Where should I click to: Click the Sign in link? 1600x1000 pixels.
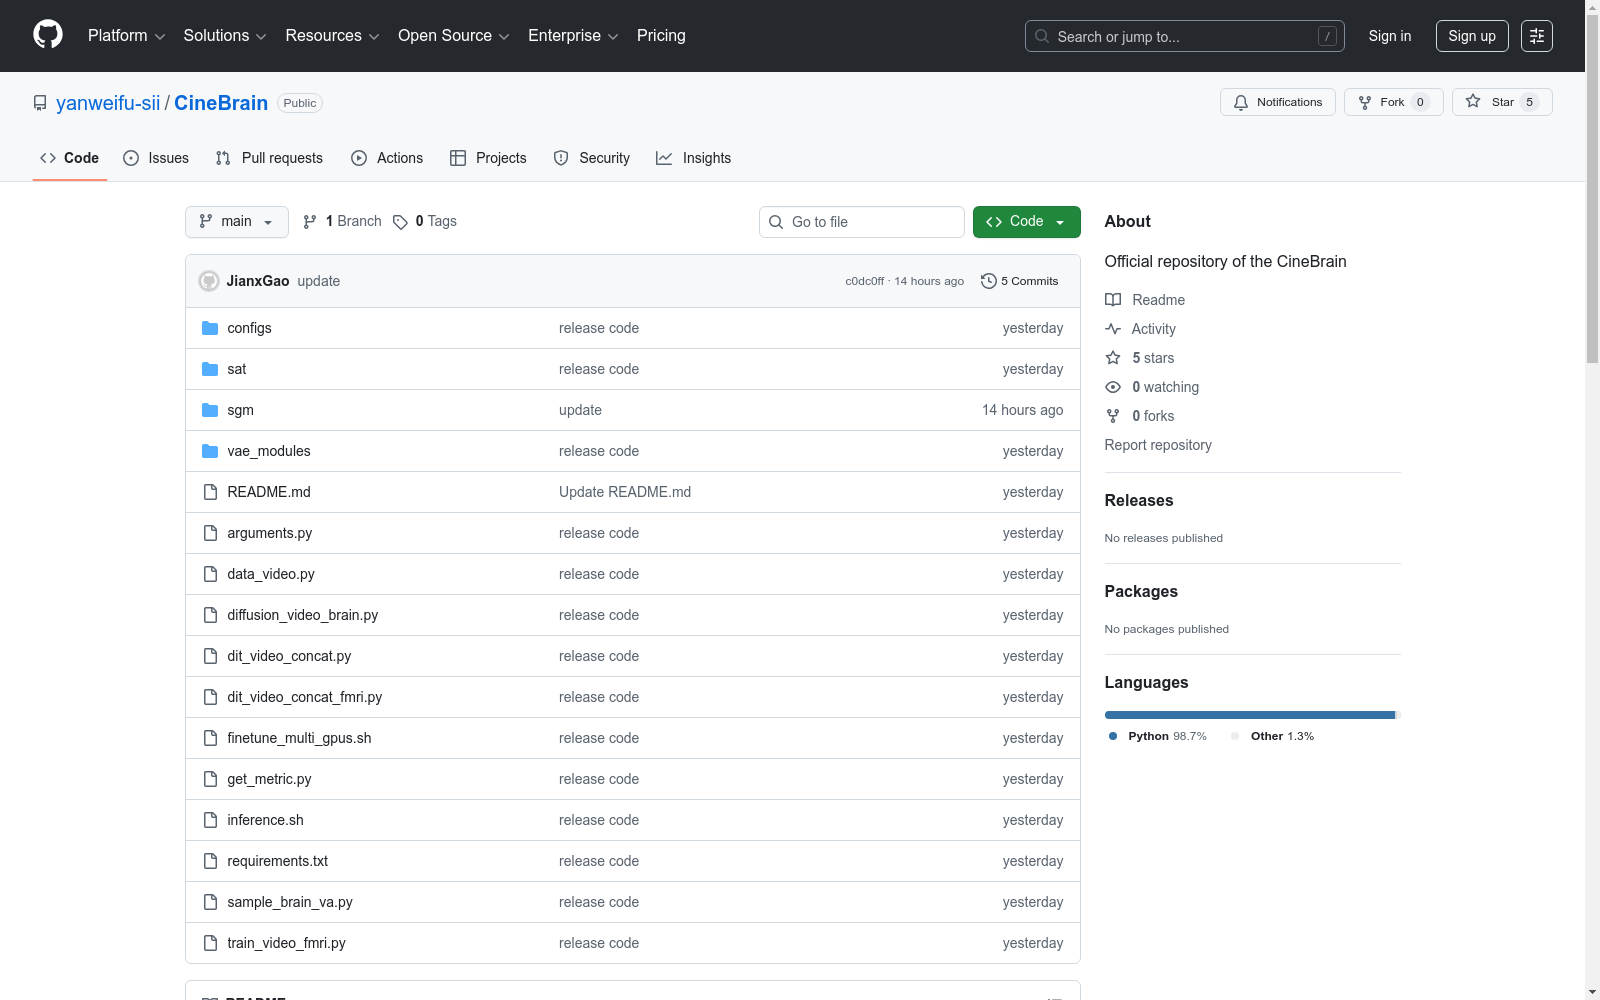[x=1390, y=36]
